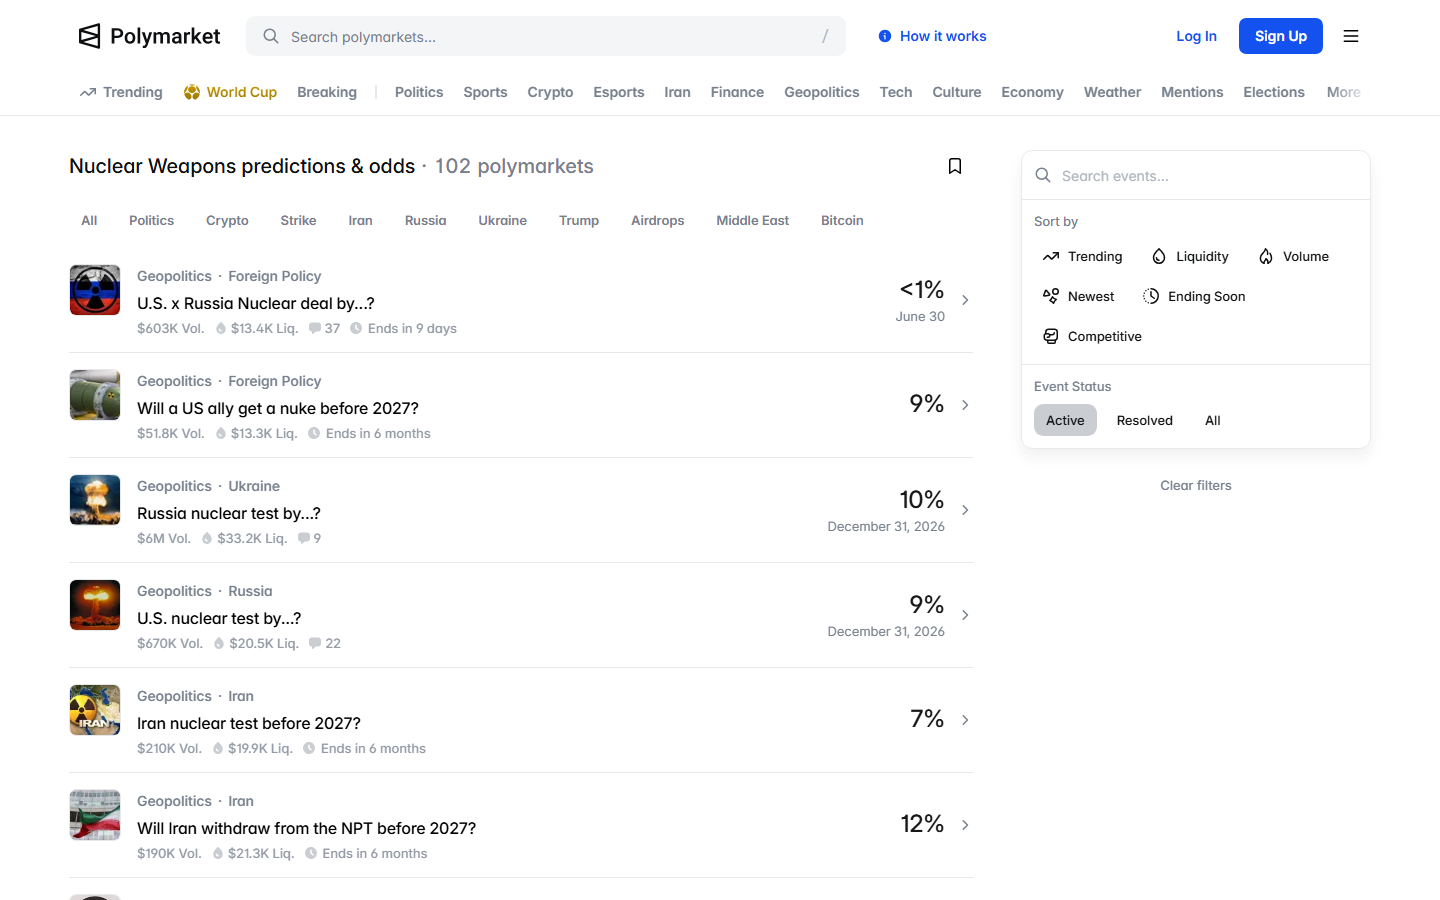Click the Trending arrow icon in navigation

click(x=88, y=92)
